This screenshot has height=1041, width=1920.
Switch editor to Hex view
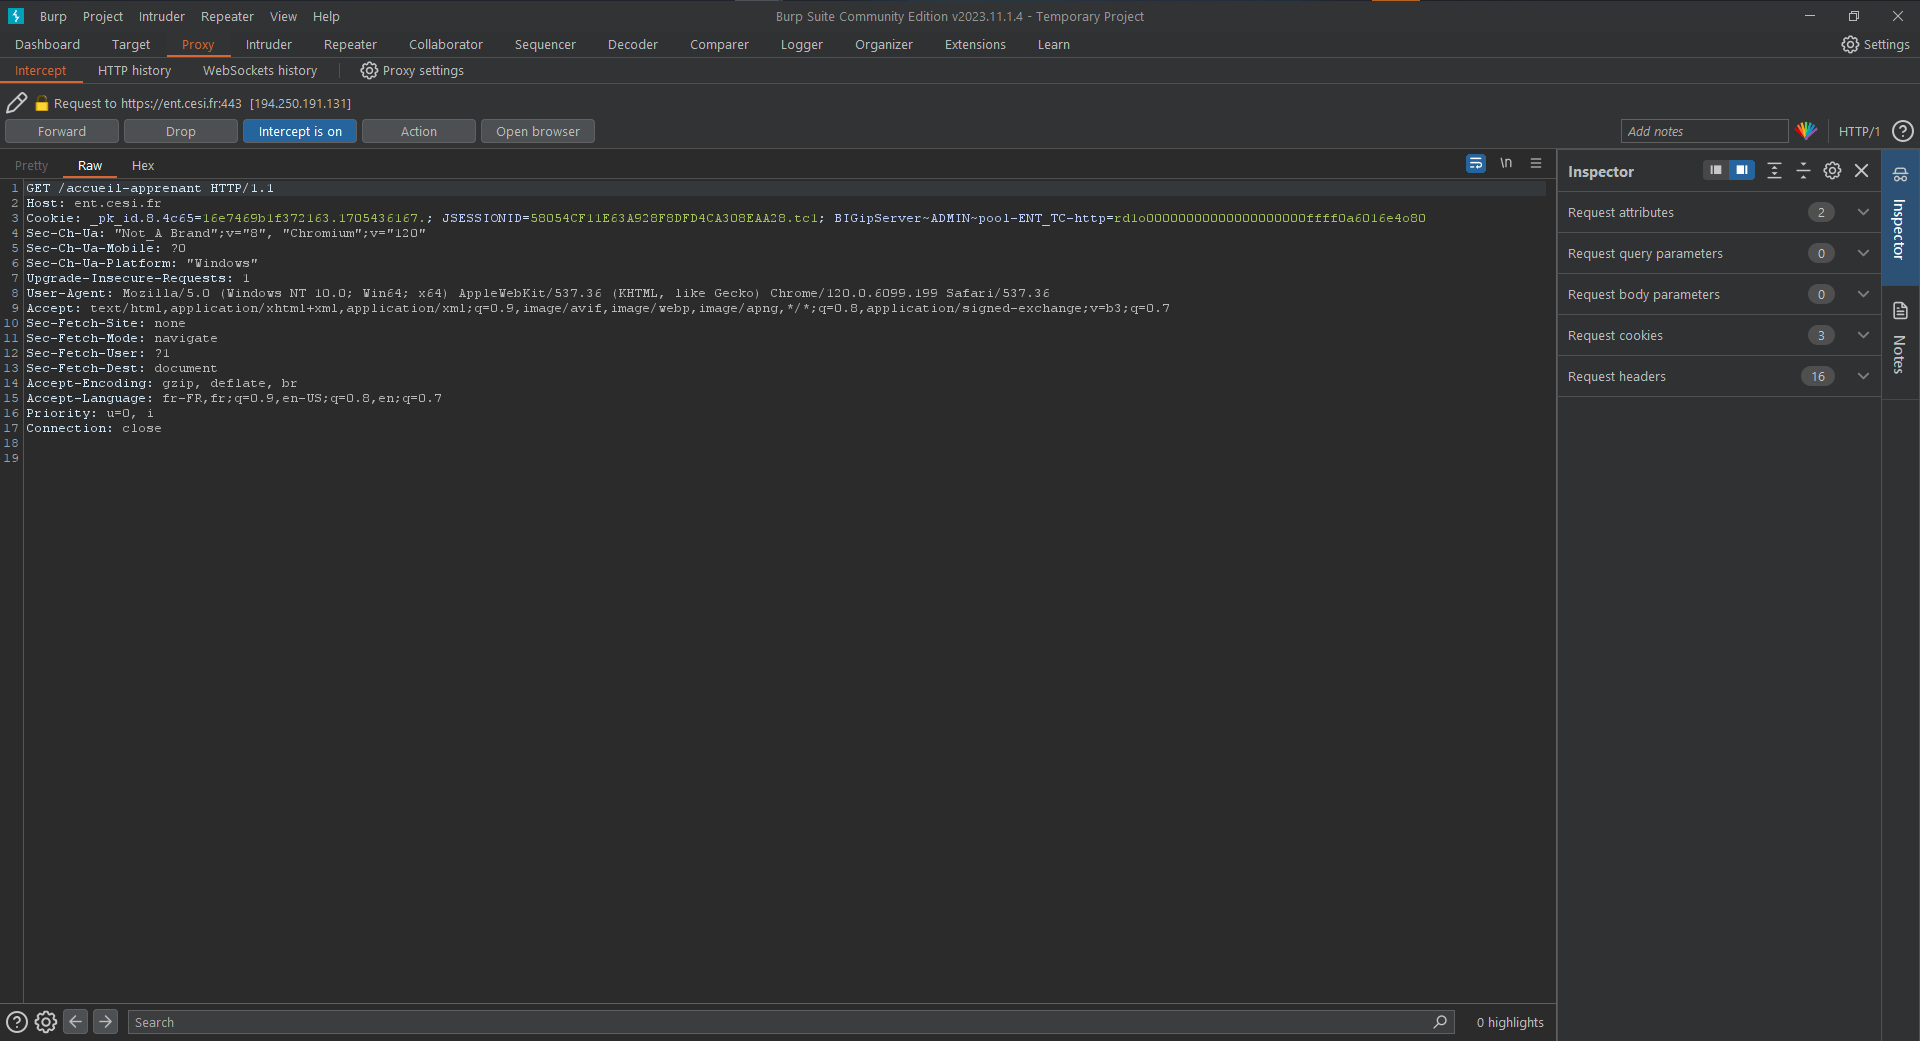click(x=143, y=166)
